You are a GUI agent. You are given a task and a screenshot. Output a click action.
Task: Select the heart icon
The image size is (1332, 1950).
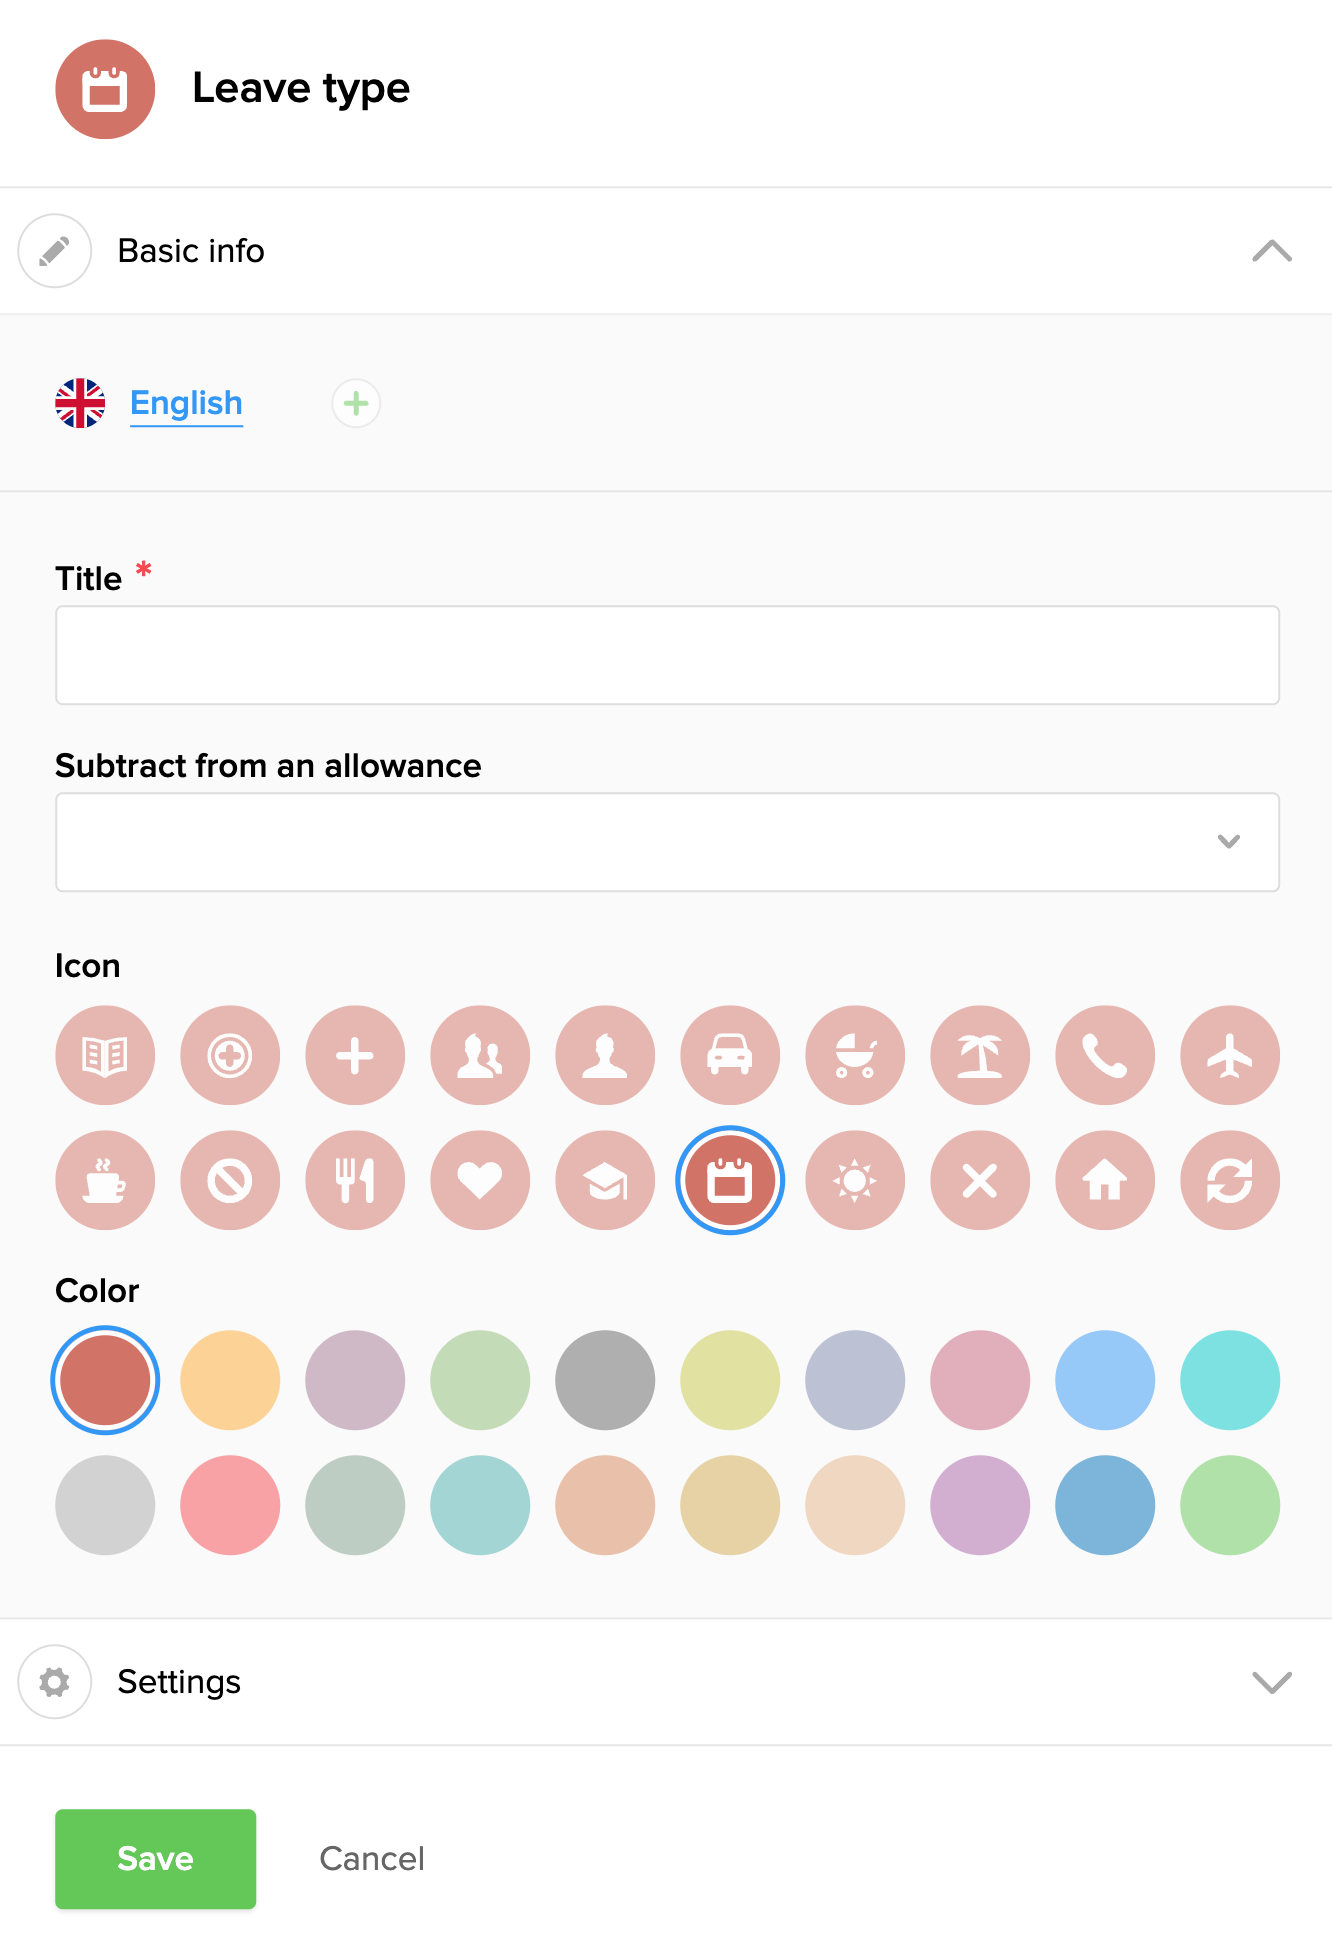480,1180
